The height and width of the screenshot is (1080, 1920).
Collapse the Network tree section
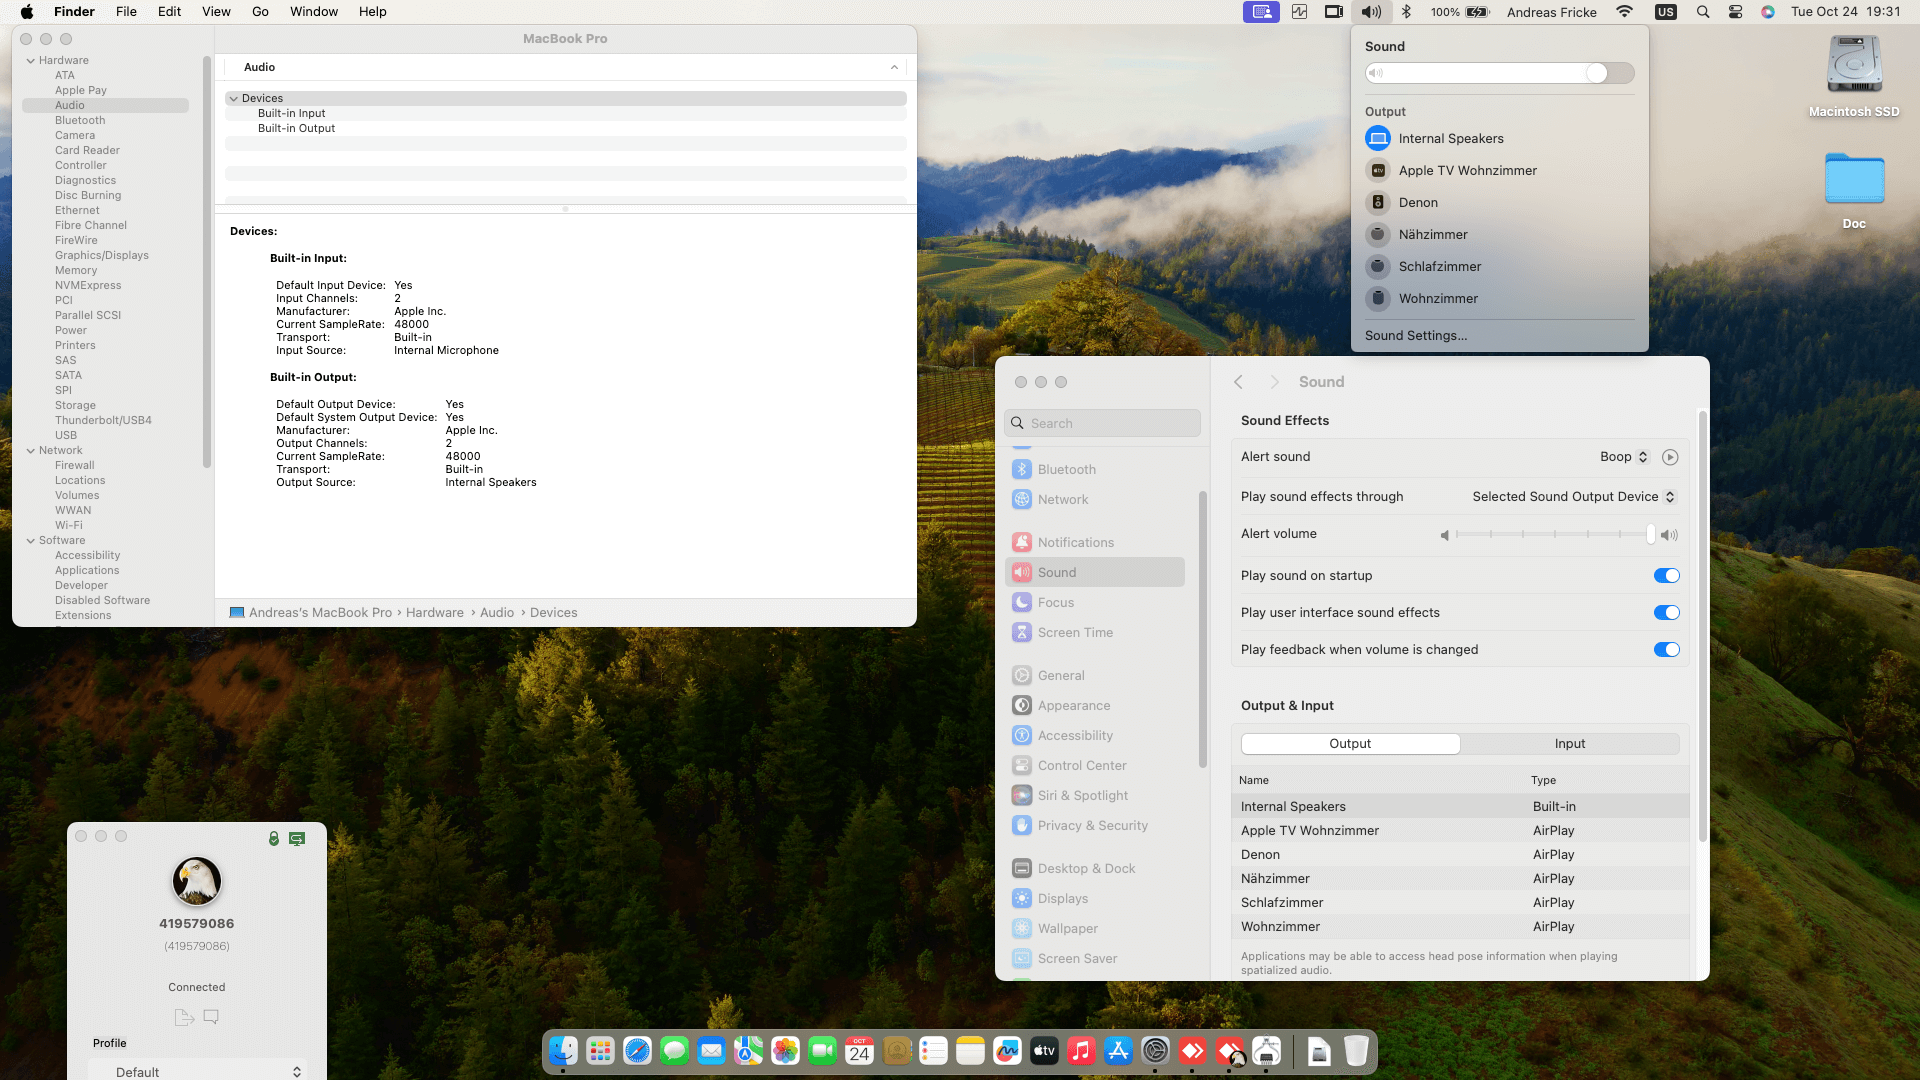[31, 451]
